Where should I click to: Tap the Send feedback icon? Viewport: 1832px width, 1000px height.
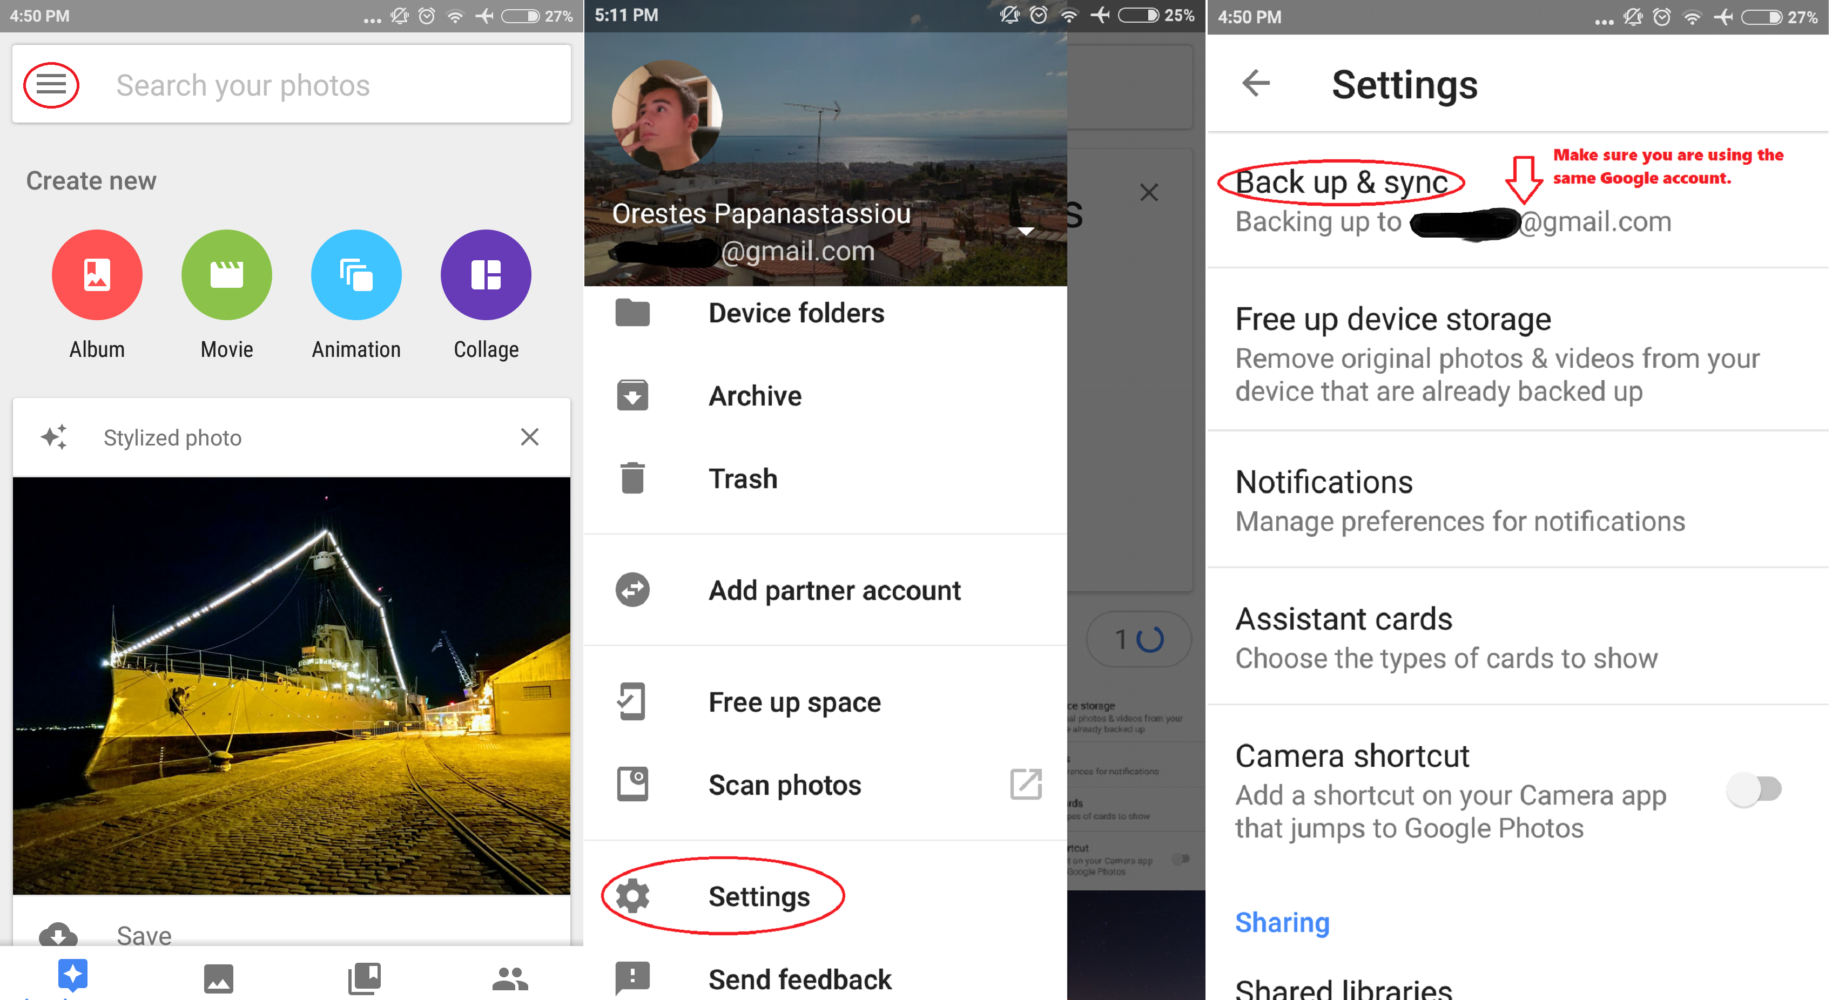633,978
